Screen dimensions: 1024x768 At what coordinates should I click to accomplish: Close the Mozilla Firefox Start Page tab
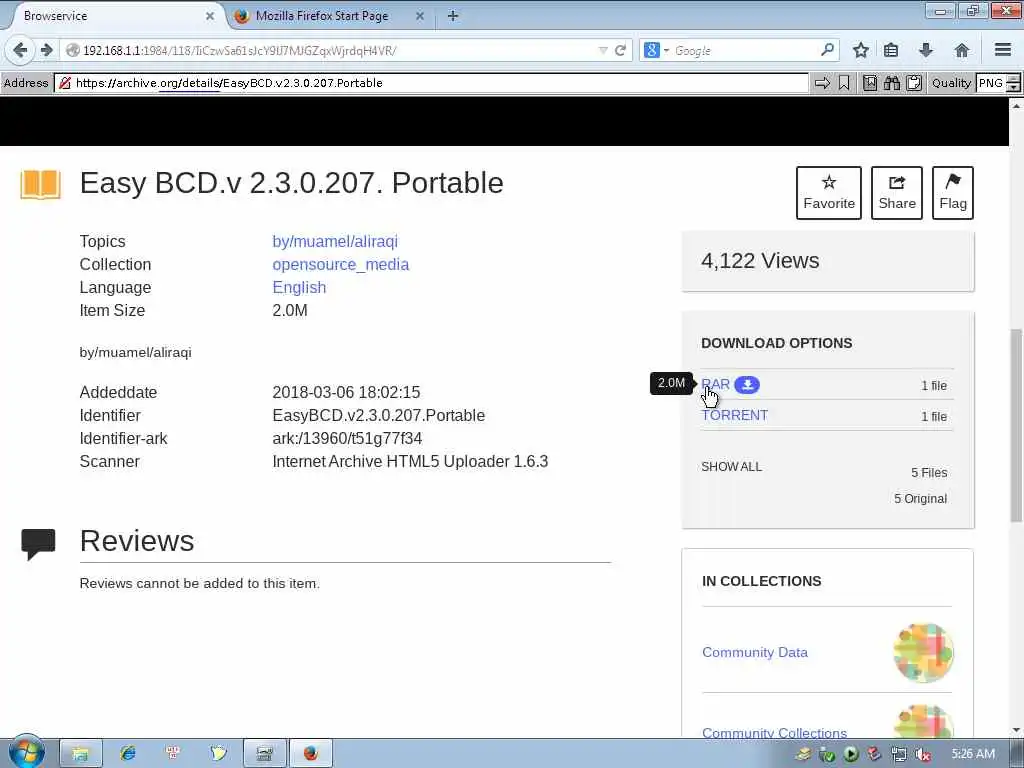coord(420,16)
